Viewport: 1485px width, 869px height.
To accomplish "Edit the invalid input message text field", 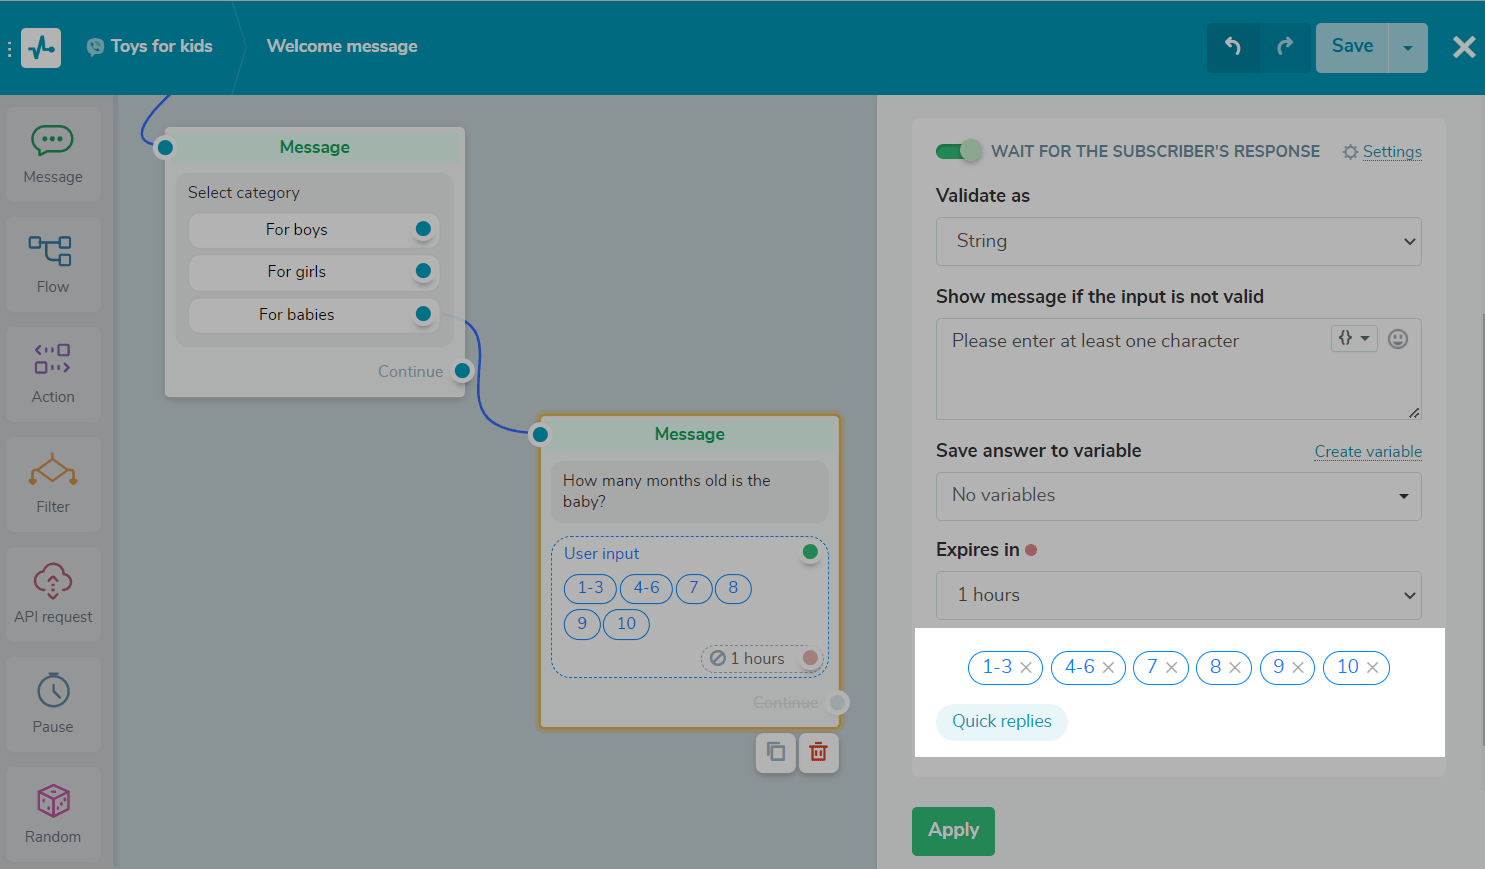I will click(1178, 369).
